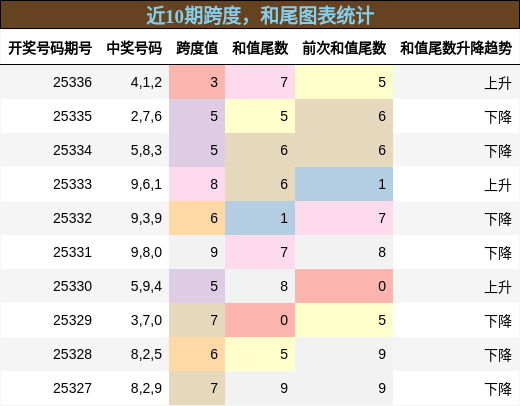Click winning numbers 2,7,6
The image size is (520, 406).
[x=146, y=116]
